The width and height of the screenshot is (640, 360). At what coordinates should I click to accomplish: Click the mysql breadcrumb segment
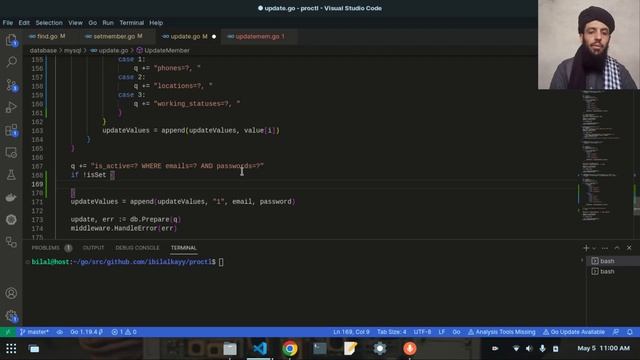(72, 51)
